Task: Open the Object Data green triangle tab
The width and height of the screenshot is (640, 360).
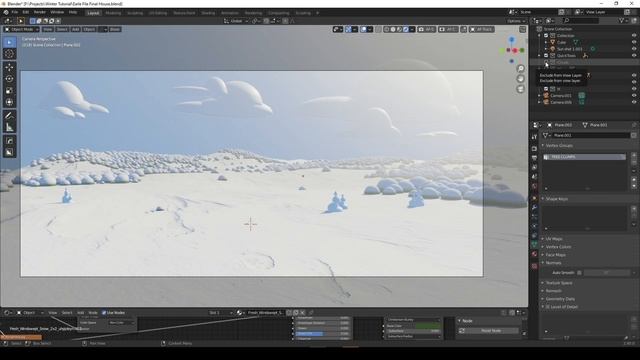Action: pos(534,244)
